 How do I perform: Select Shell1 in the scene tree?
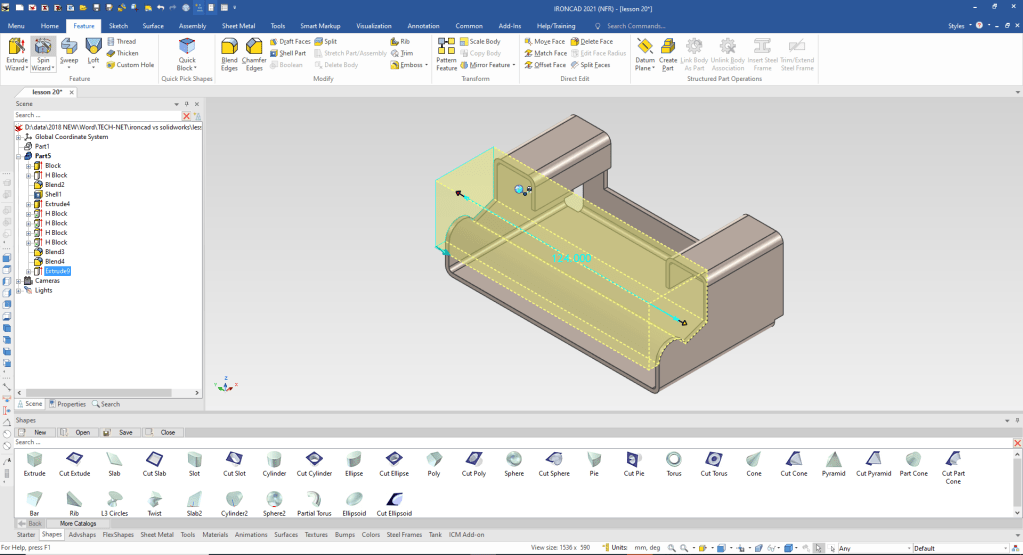pos(53,194)
